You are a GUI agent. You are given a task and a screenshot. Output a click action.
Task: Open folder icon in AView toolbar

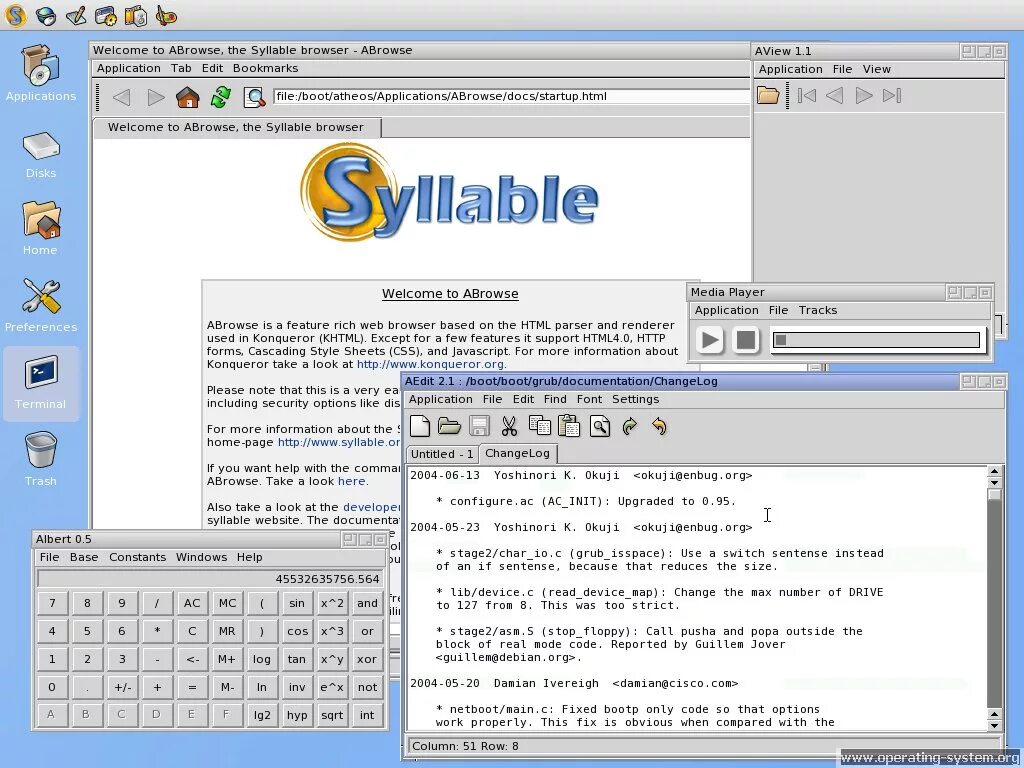[x=768, y=95]
